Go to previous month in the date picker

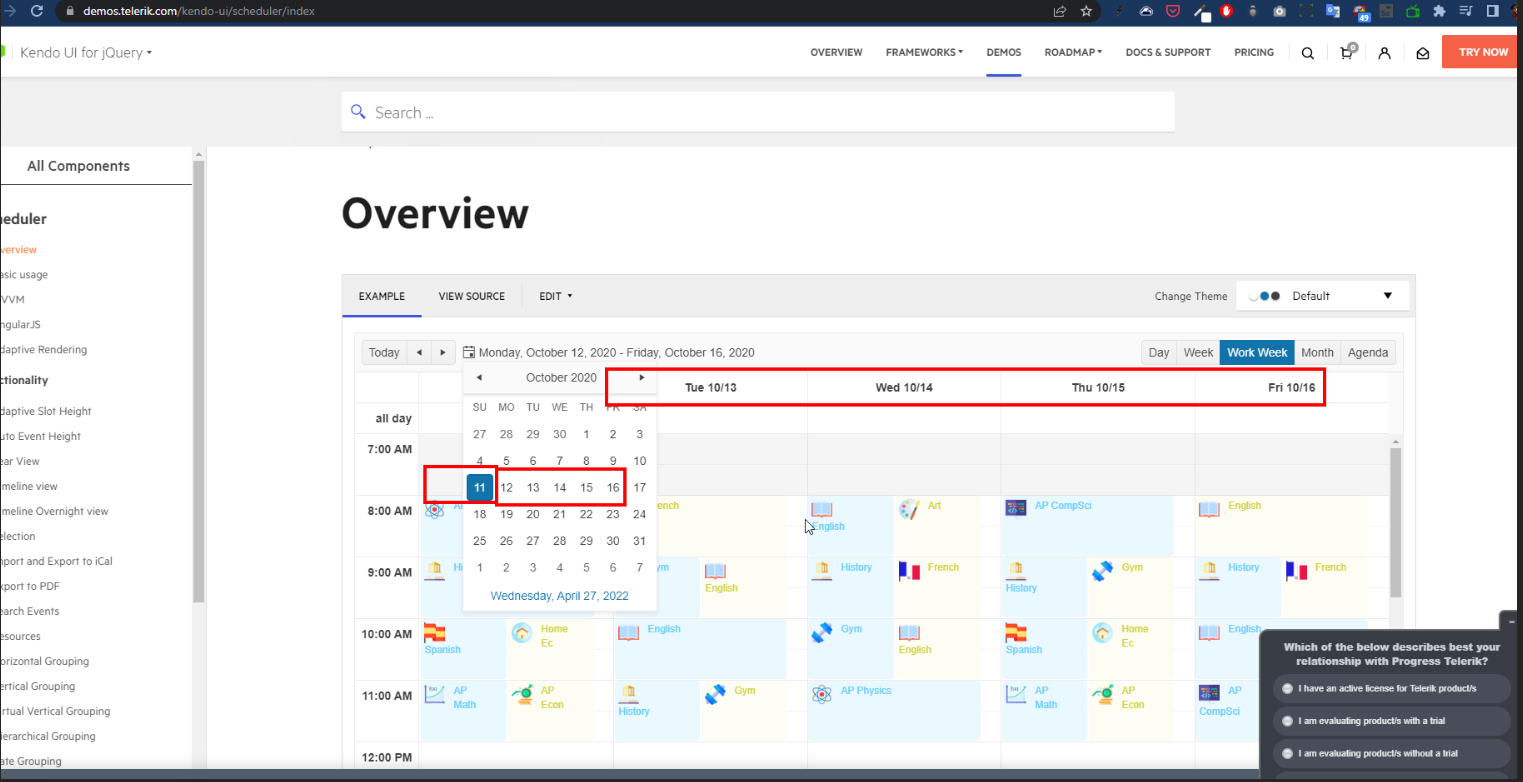point(479,378)
